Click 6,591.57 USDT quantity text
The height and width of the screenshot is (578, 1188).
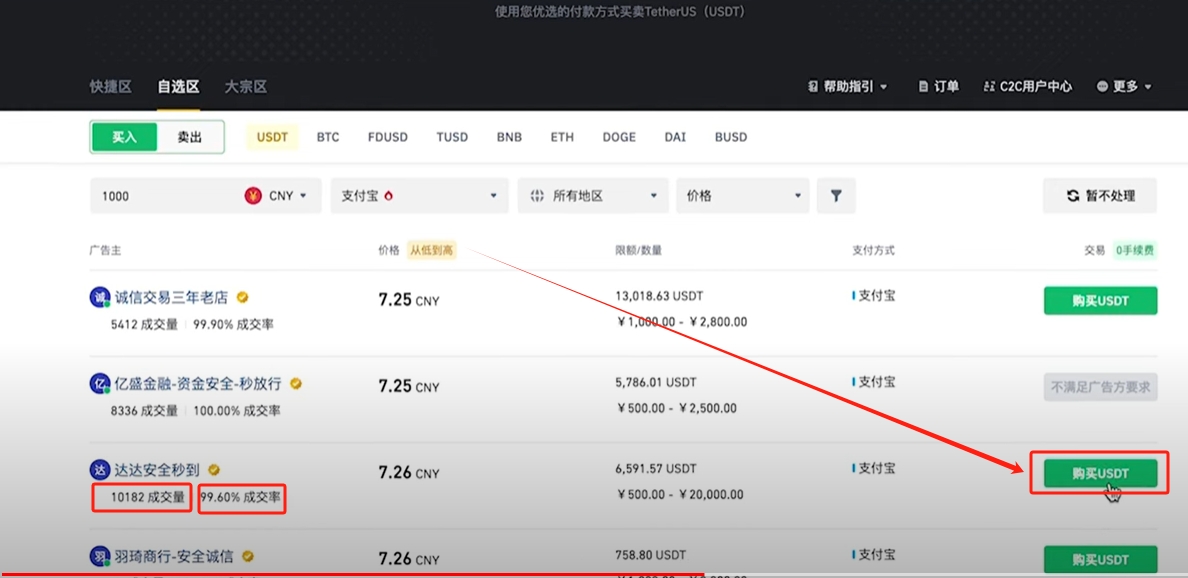[x=656, y=469]
